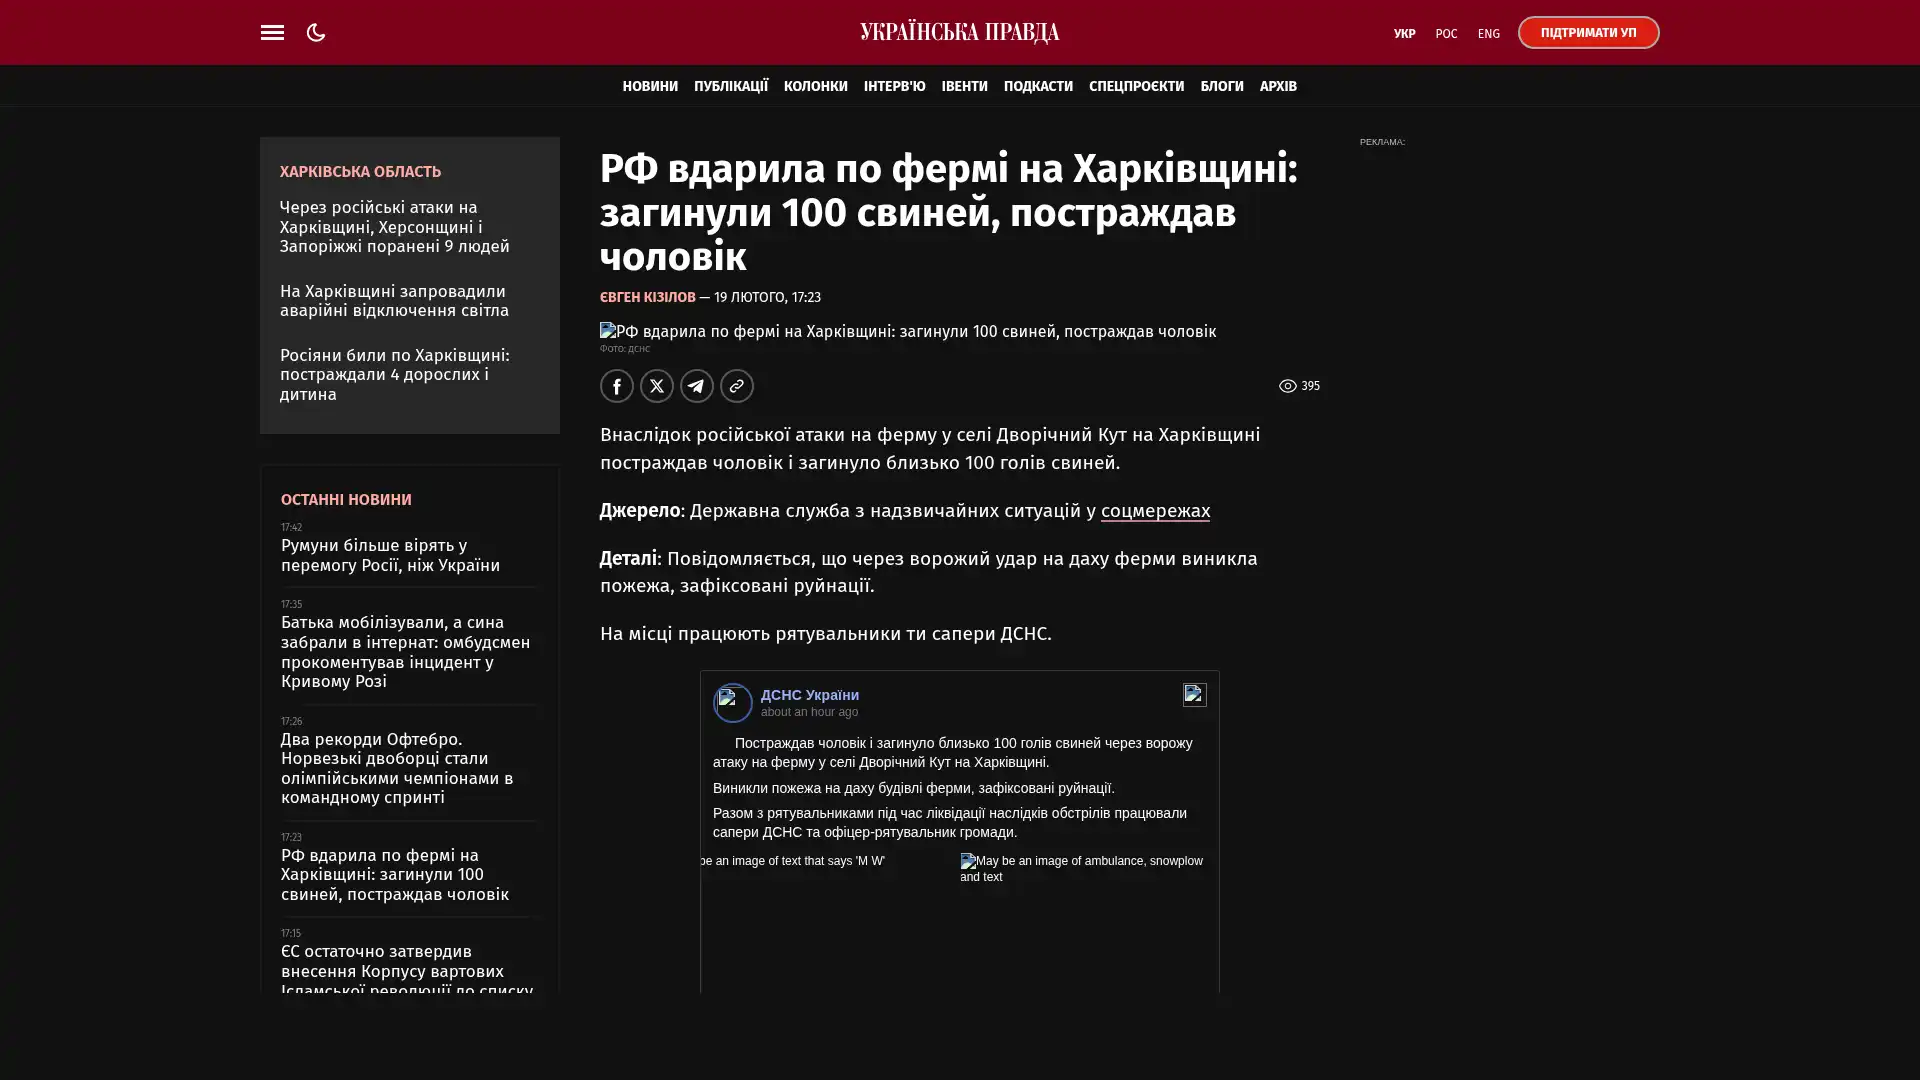Switch language to РОС
This screenshot has width=1920, height=1080.
1446,34
